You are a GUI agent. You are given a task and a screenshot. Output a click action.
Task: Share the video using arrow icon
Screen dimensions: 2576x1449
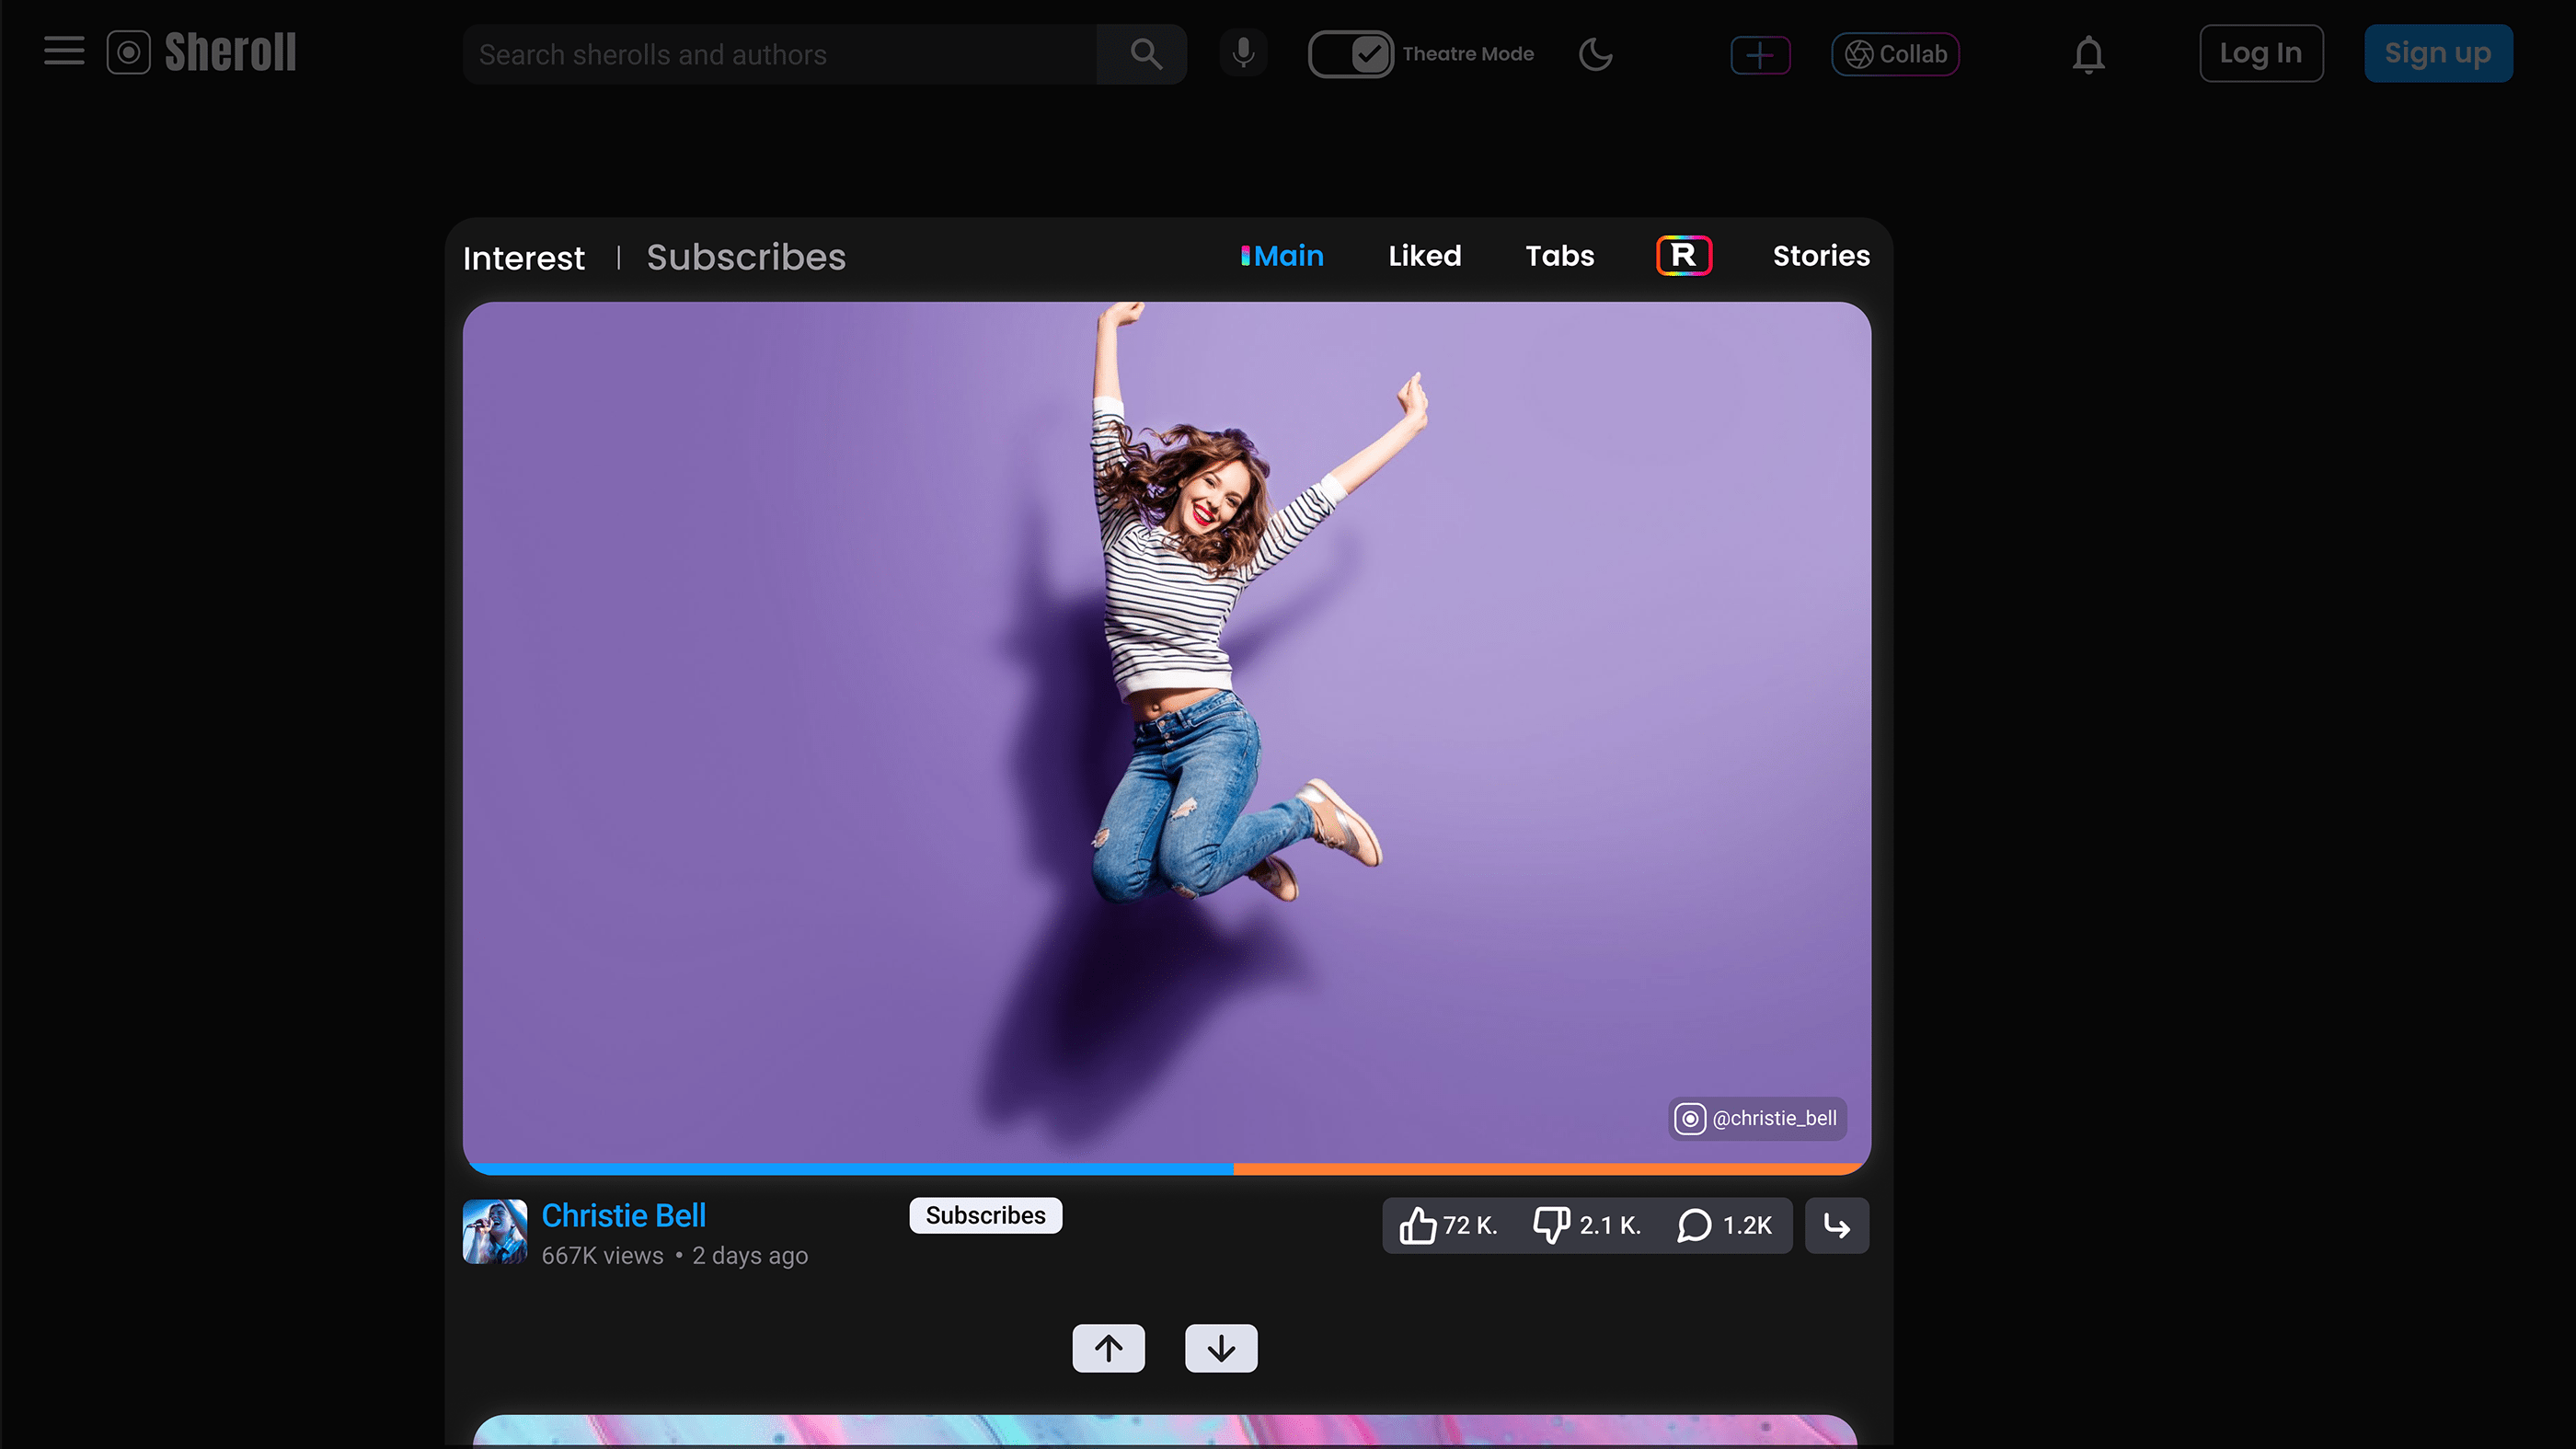tap(1836, 1225)
